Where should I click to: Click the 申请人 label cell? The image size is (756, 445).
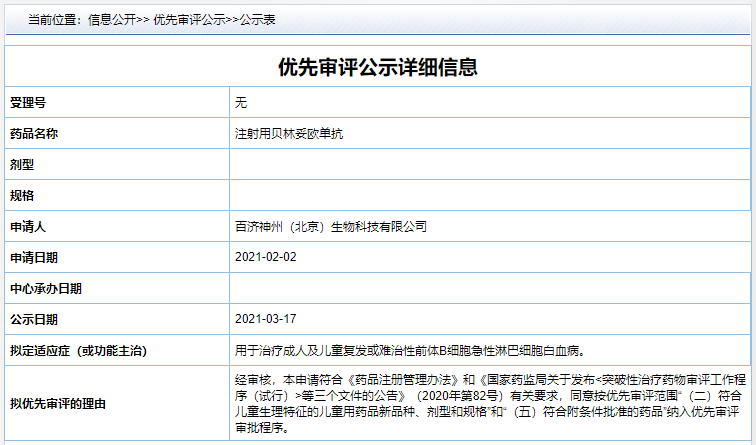click(x=117, y=226)
